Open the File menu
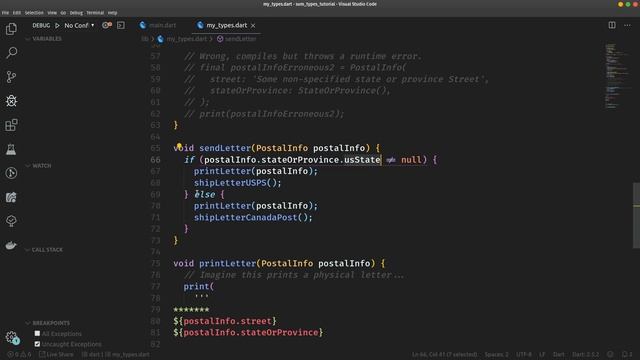 (5, 13)
